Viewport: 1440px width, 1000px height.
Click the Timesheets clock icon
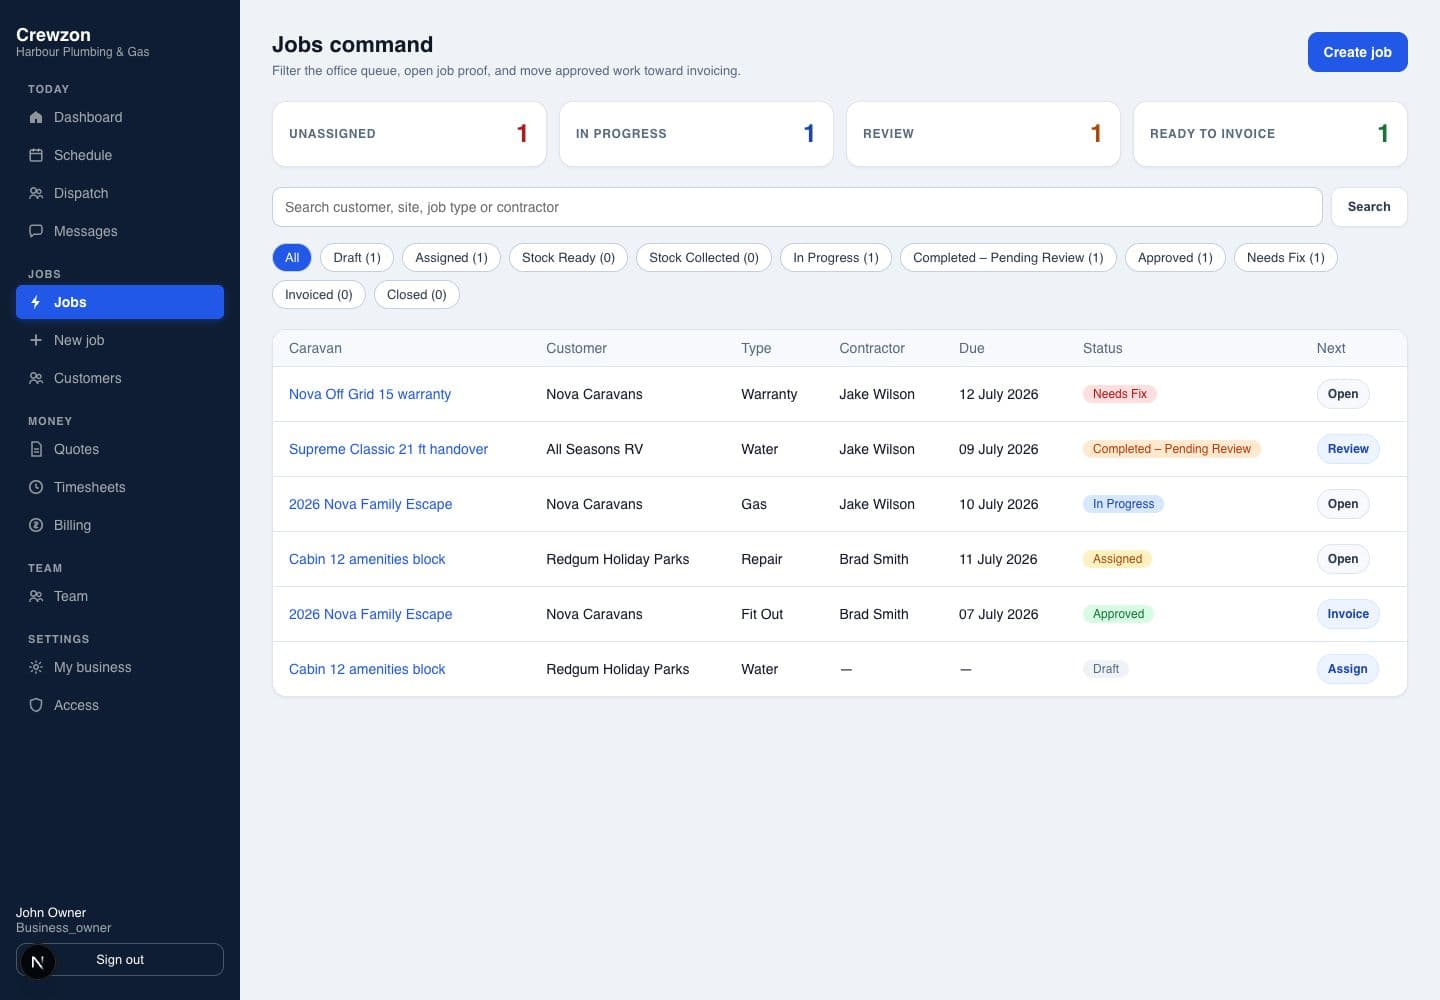36,487
